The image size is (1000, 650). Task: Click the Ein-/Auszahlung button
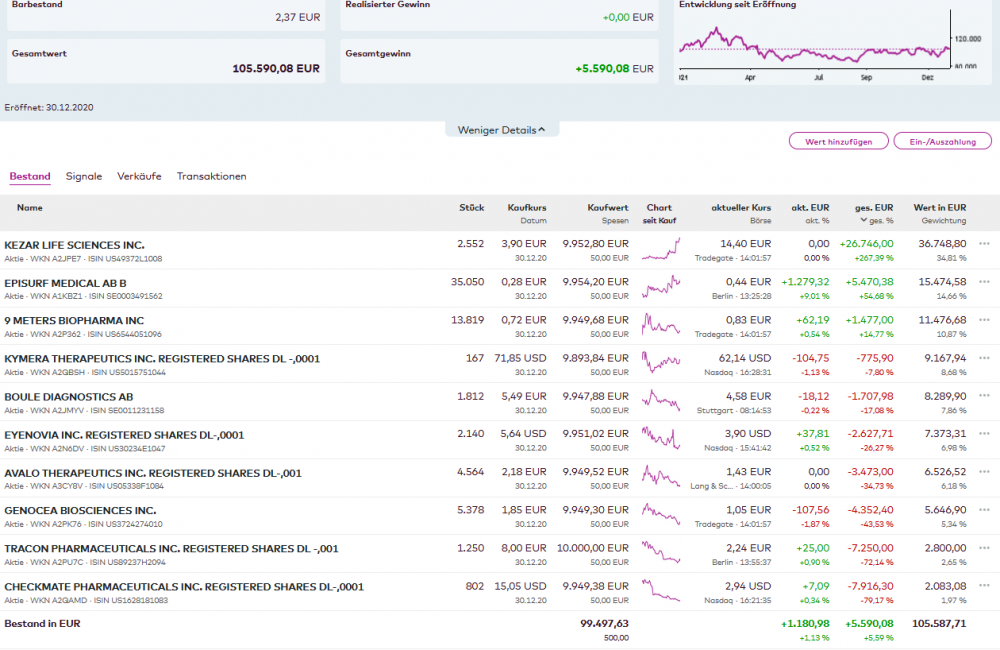click(x=943, y=142)
